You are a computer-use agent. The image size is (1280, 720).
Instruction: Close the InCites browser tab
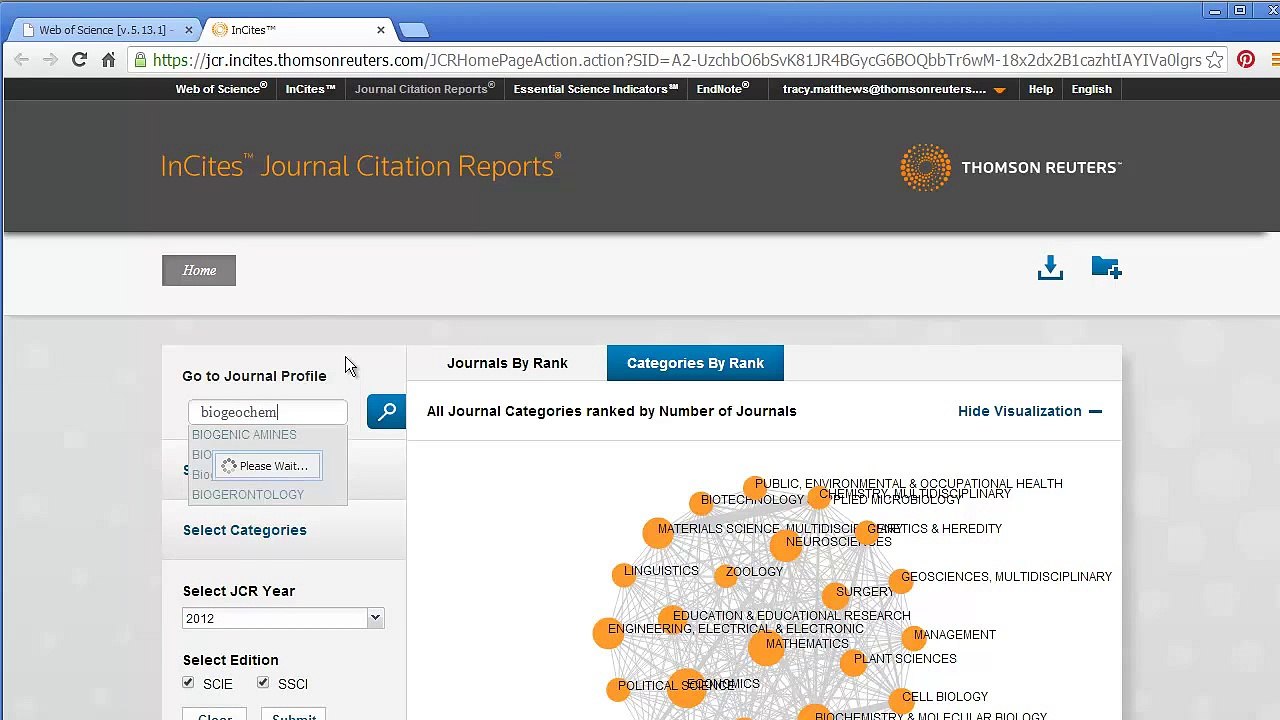point(381,30)
